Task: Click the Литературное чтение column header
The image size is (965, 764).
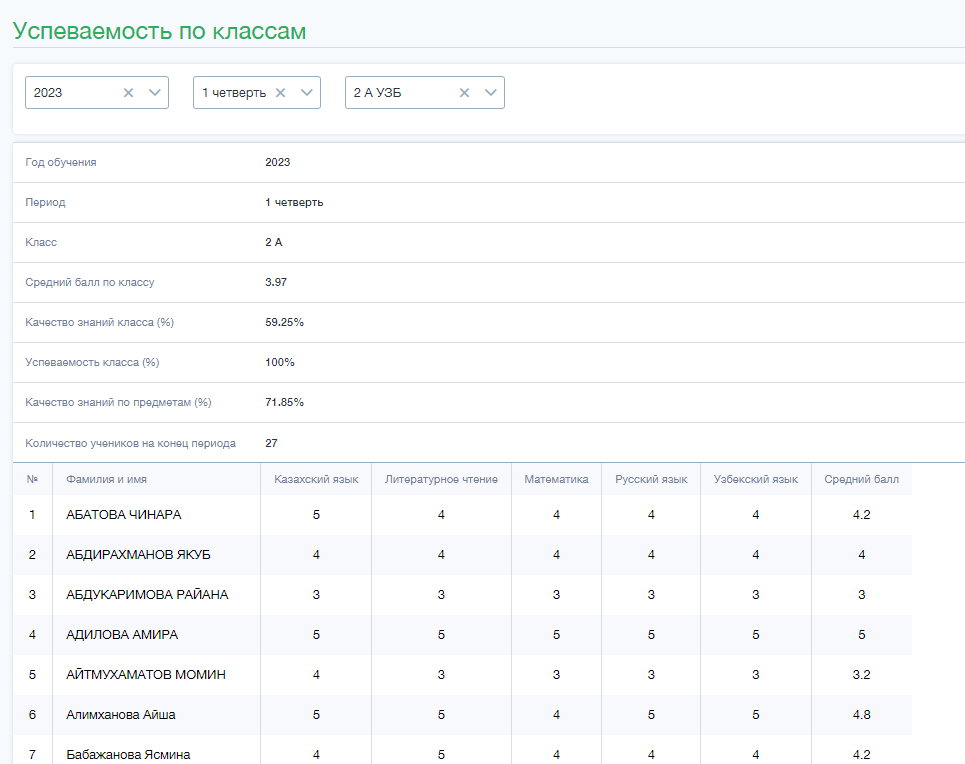Action: 441,479
